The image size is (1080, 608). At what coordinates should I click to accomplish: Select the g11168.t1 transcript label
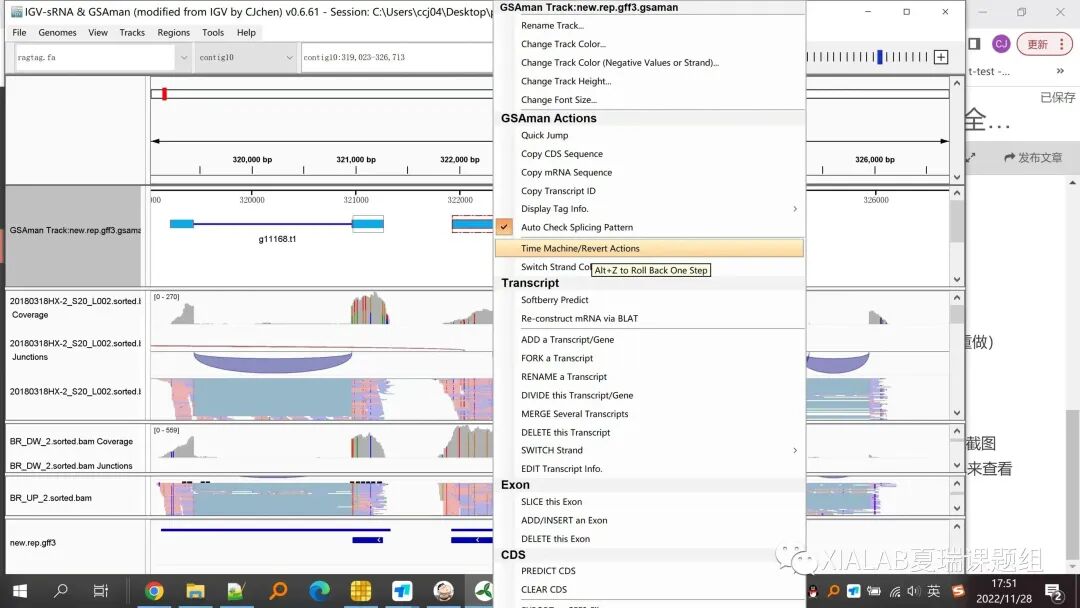[277, 239]
